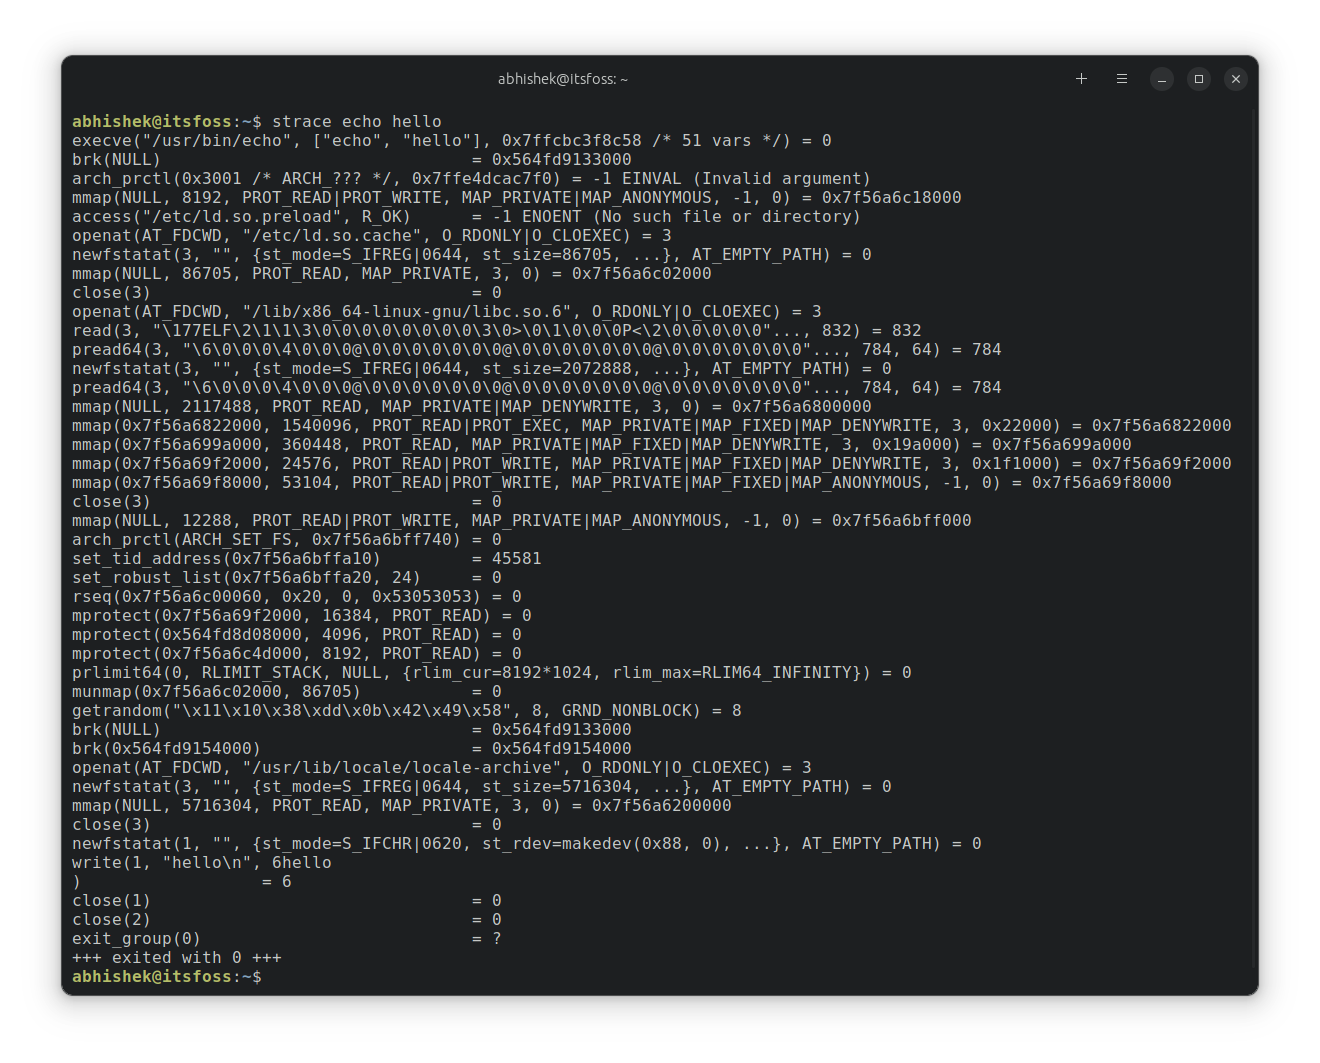Screen dimensions: 1320x1063
Task: Click the mmap 0x7f56a69f2000, 24576 line
Action: tap(652, 464)
